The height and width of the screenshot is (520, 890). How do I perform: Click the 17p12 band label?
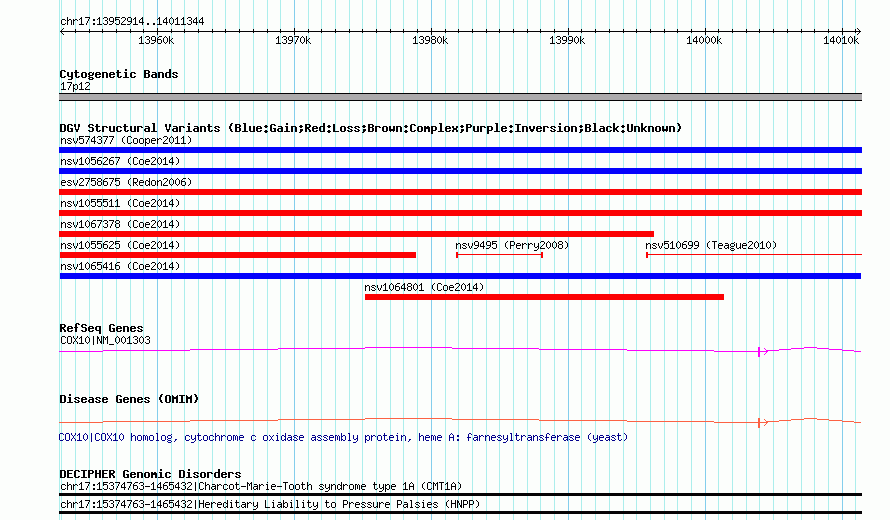(75, 87)
